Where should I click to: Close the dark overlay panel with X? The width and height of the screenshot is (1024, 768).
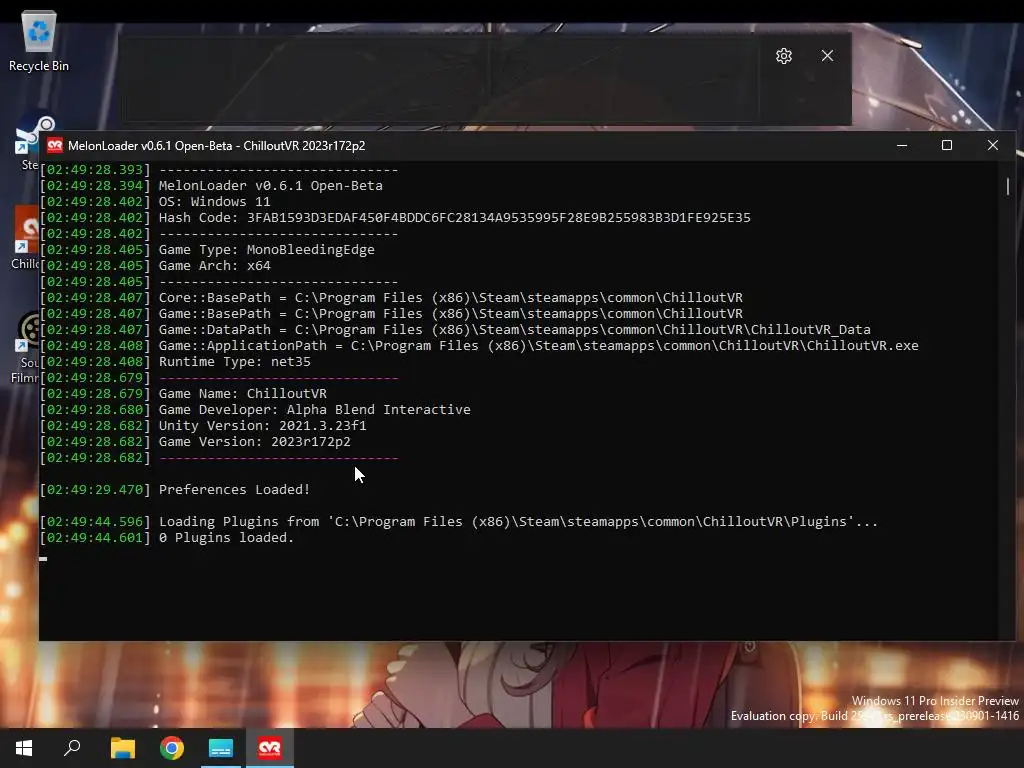[827, 56]
